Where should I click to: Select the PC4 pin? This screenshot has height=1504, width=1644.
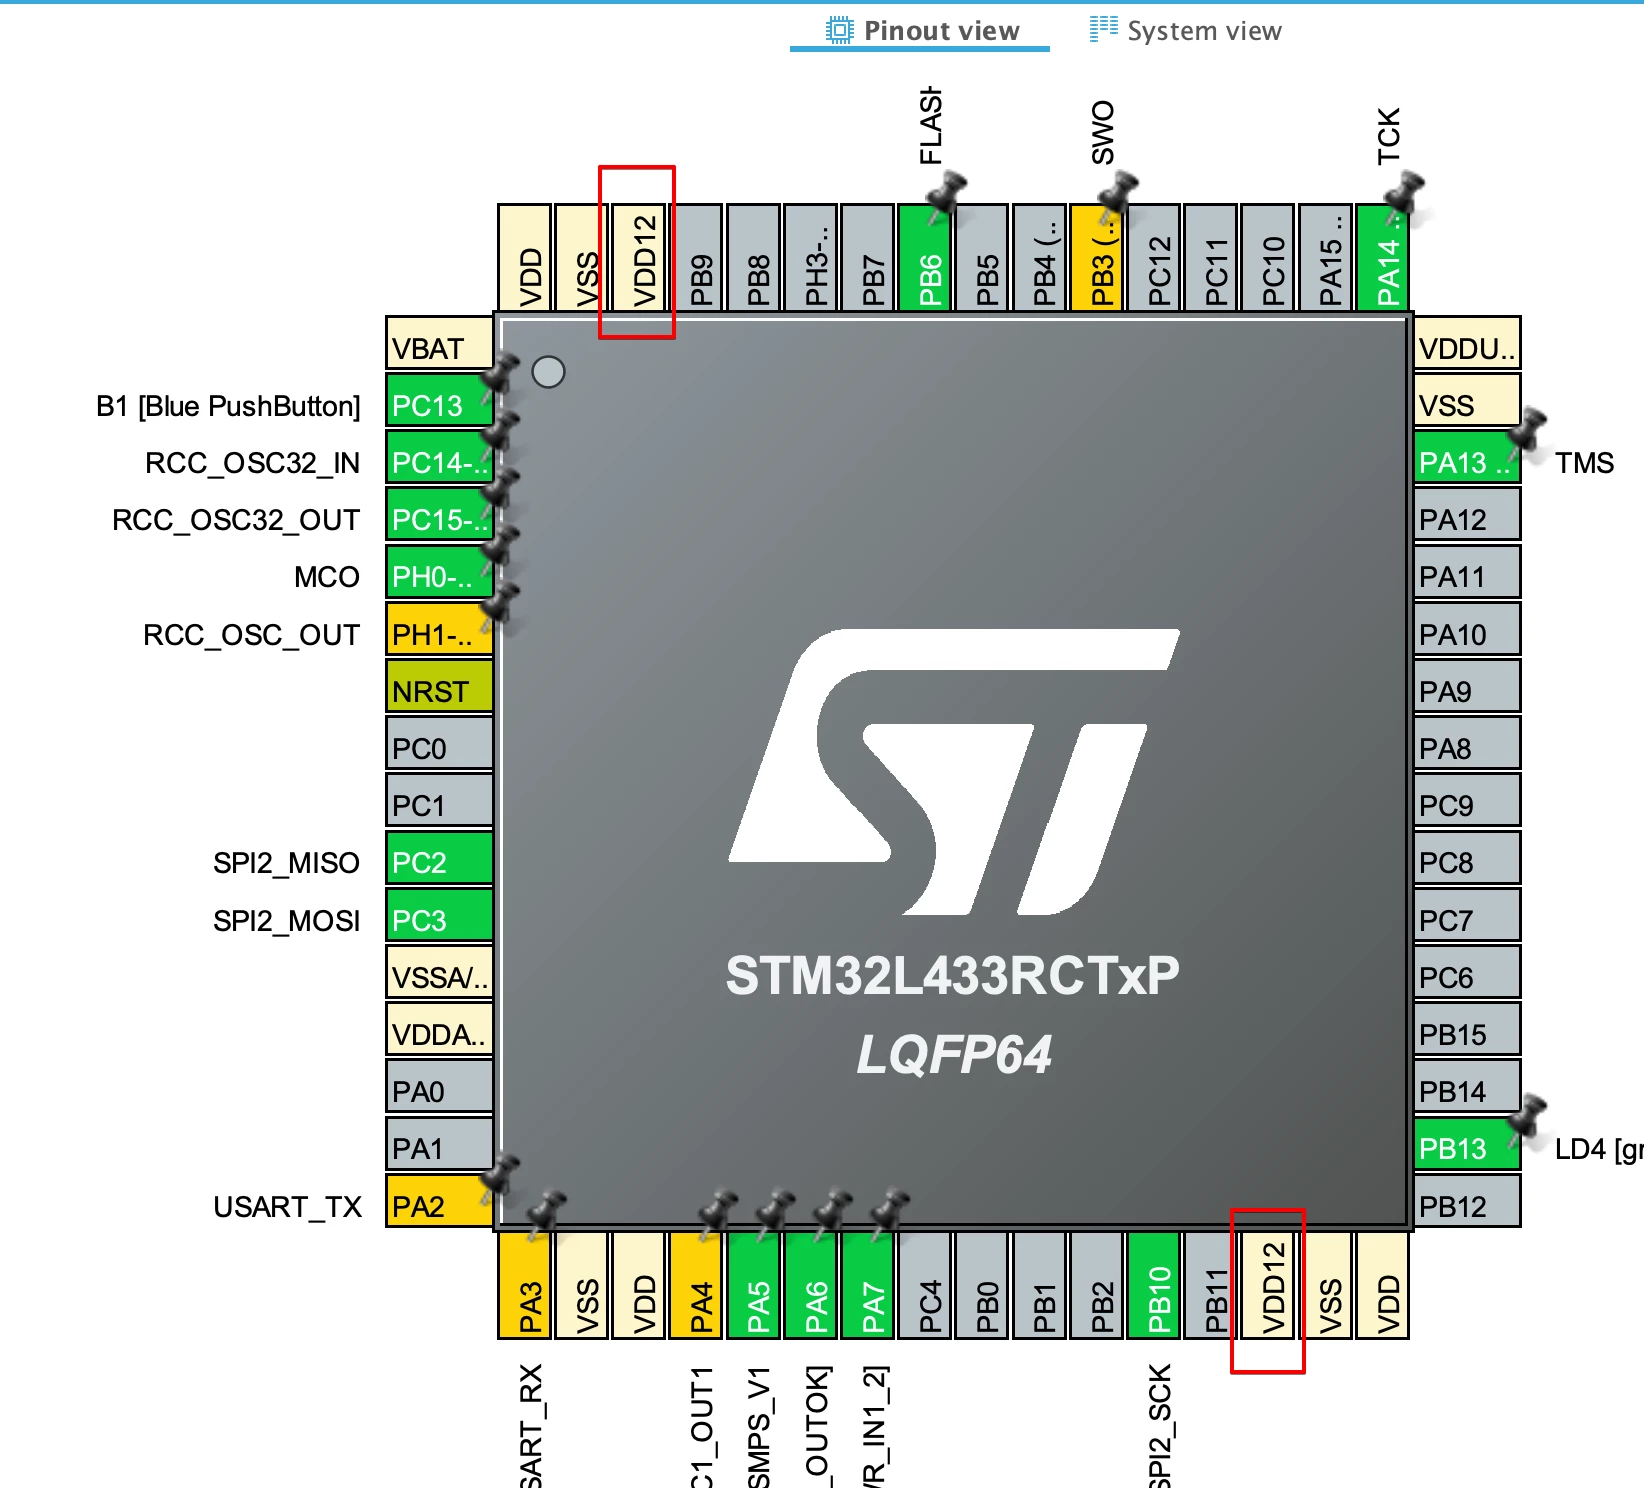tap(925, 1285)
